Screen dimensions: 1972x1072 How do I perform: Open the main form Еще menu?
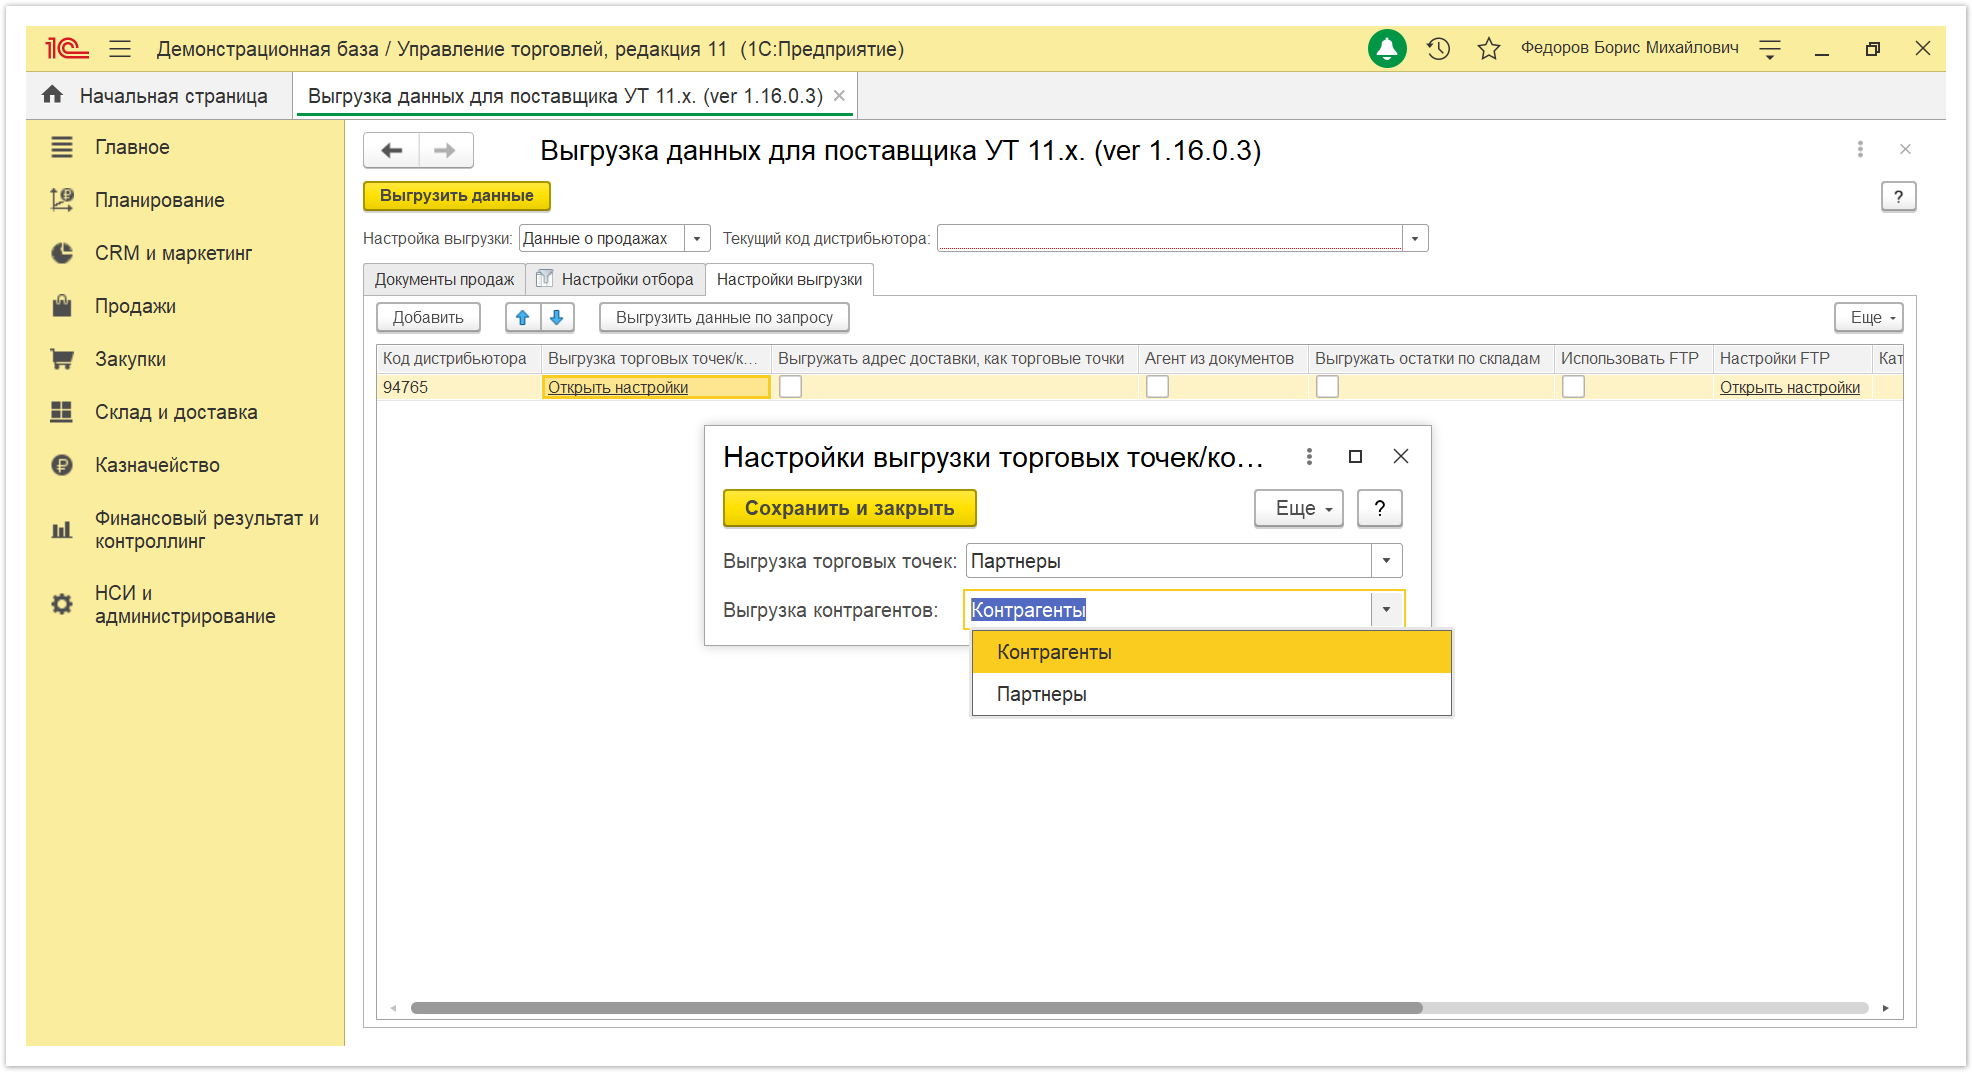(1868, 317)
